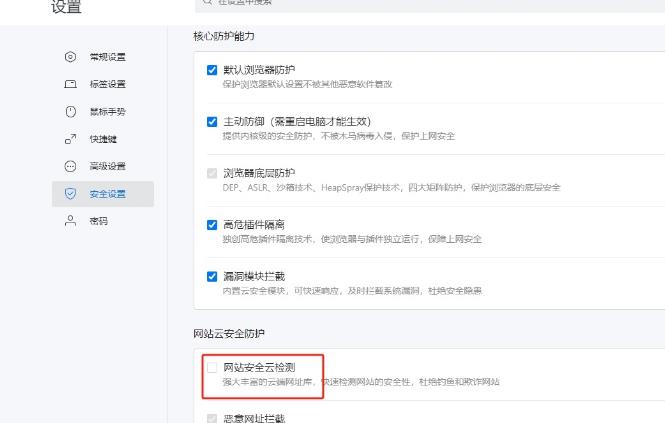Click the greyed 浏览器底层防护 checkbox
The width and height of the screenshot is (665, 423).
(212, 173)
